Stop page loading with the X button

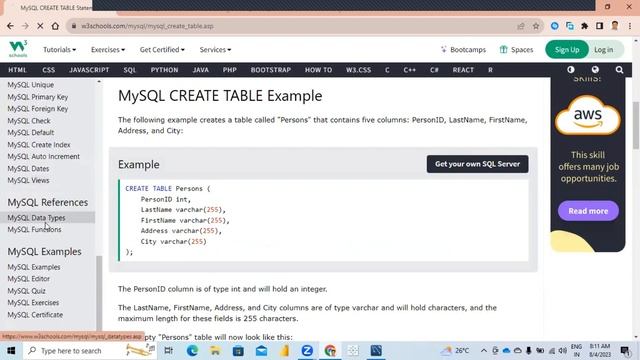[x=40, y=26]
